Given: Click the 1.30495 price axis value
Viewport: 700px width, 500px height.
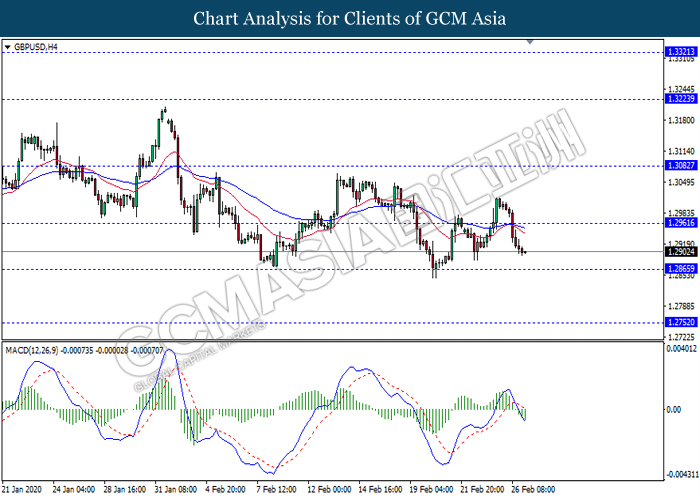Looking at the screenshot, I should (681, 182).
